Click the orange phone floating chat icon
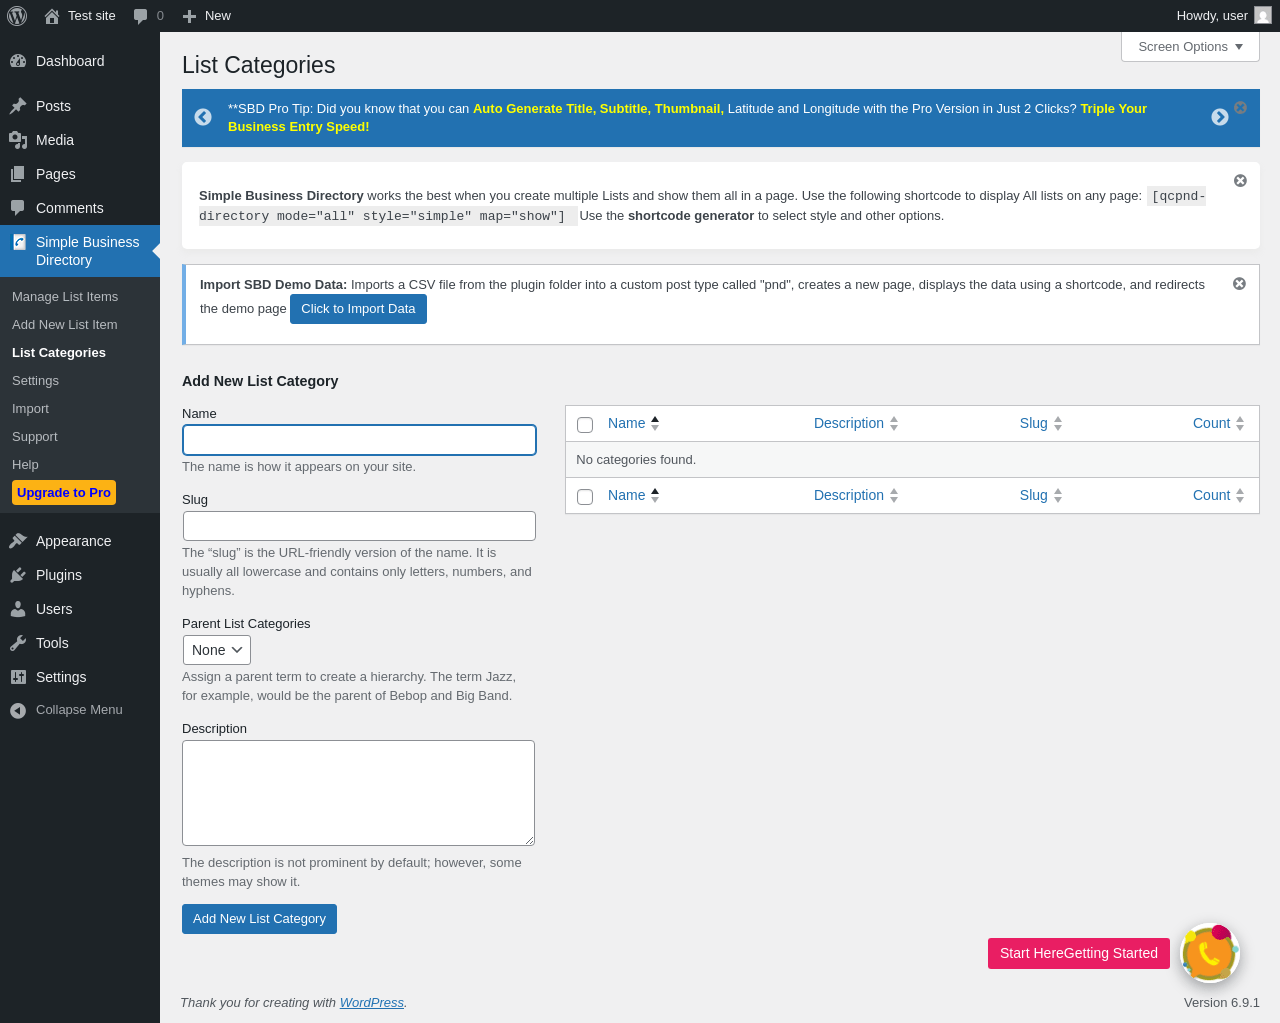Screen dimensions: 1280x1023 click(x=1210, y=953)
